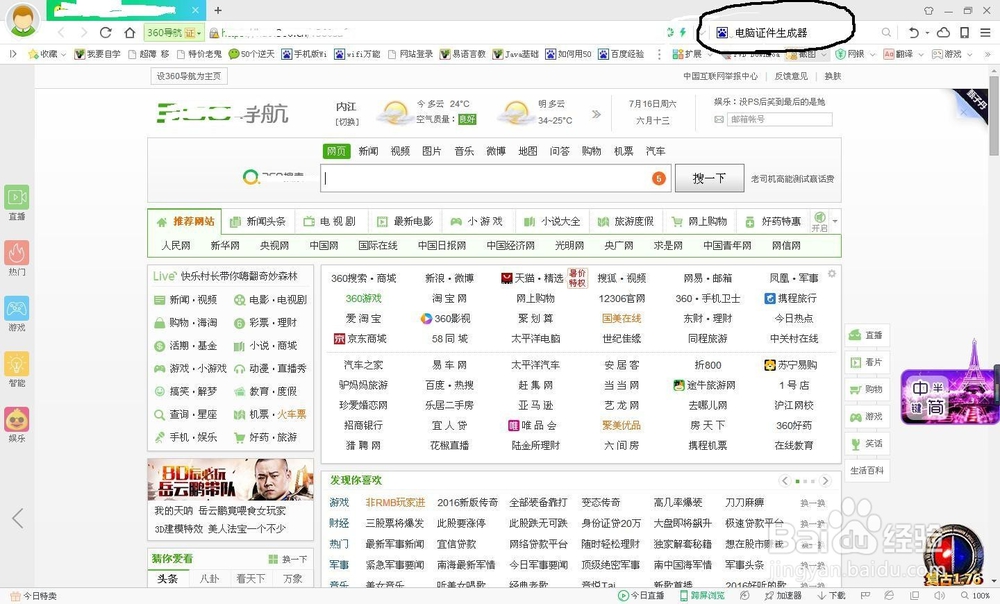Click 看片 in right floating panel

point(867,362)
